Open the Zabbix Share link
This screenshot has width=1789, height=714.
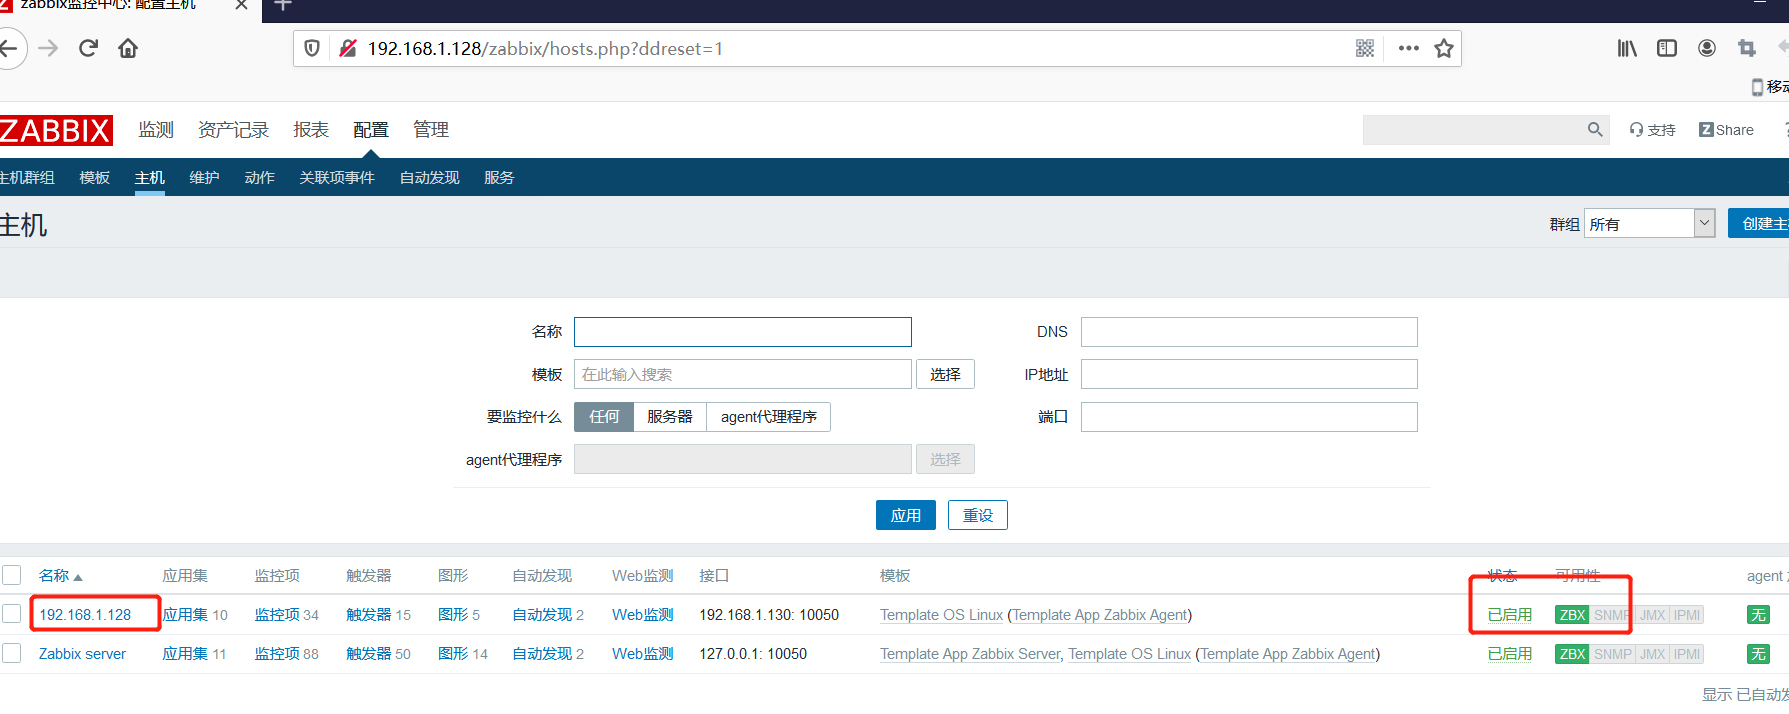(1726, 130)
